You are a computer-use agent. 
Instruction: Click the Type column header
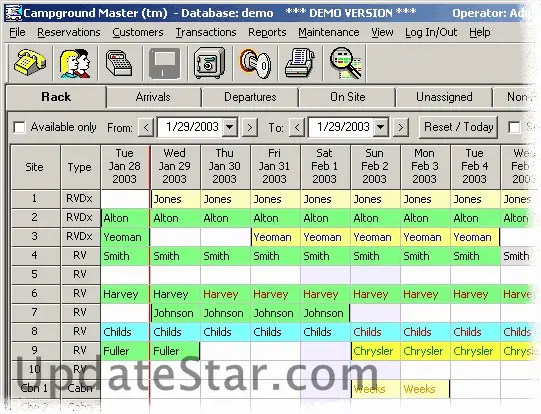pos(80,167)
